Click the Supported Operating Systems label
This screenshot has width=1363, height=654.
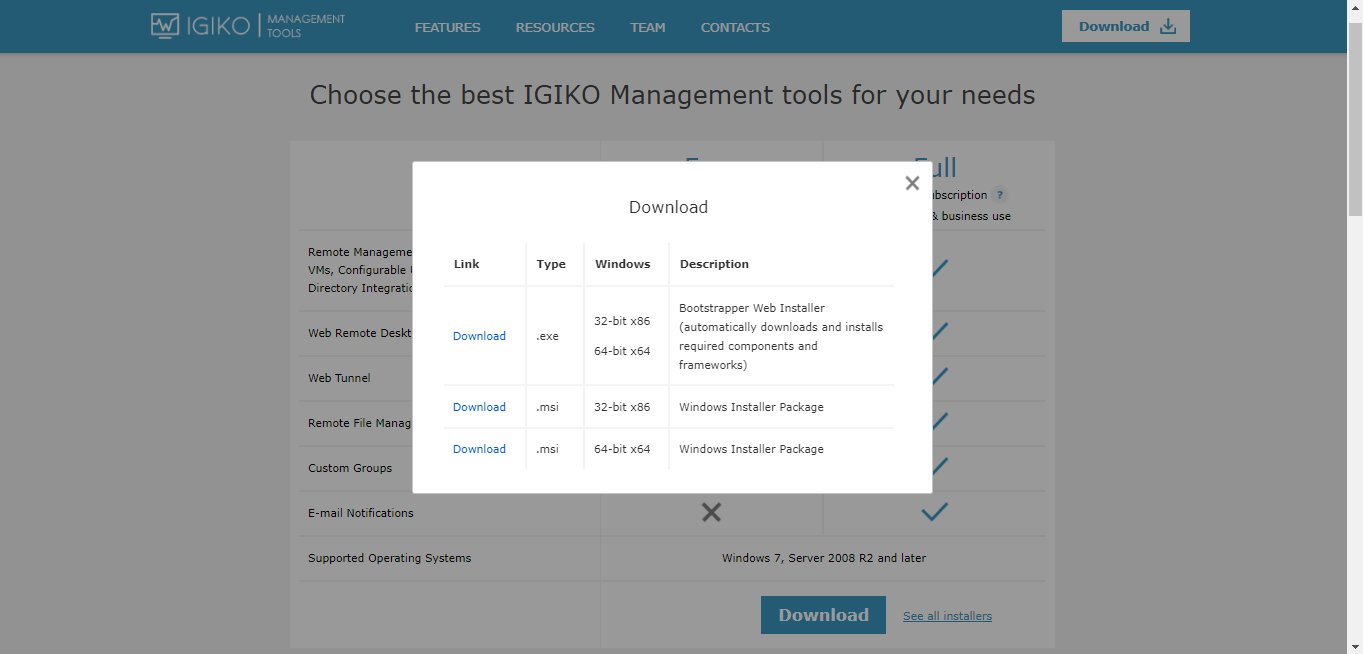389,558
